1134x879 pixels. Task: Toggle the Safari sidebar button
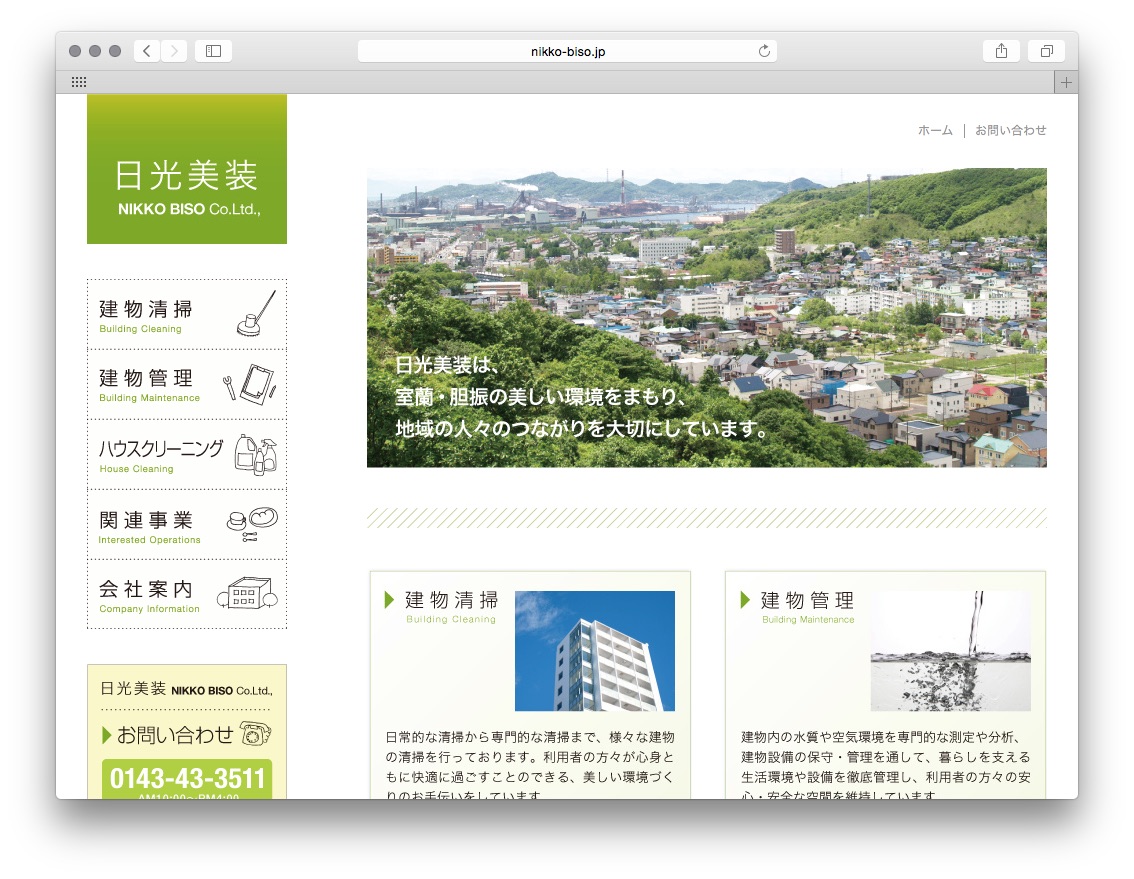tap(213, 51)
